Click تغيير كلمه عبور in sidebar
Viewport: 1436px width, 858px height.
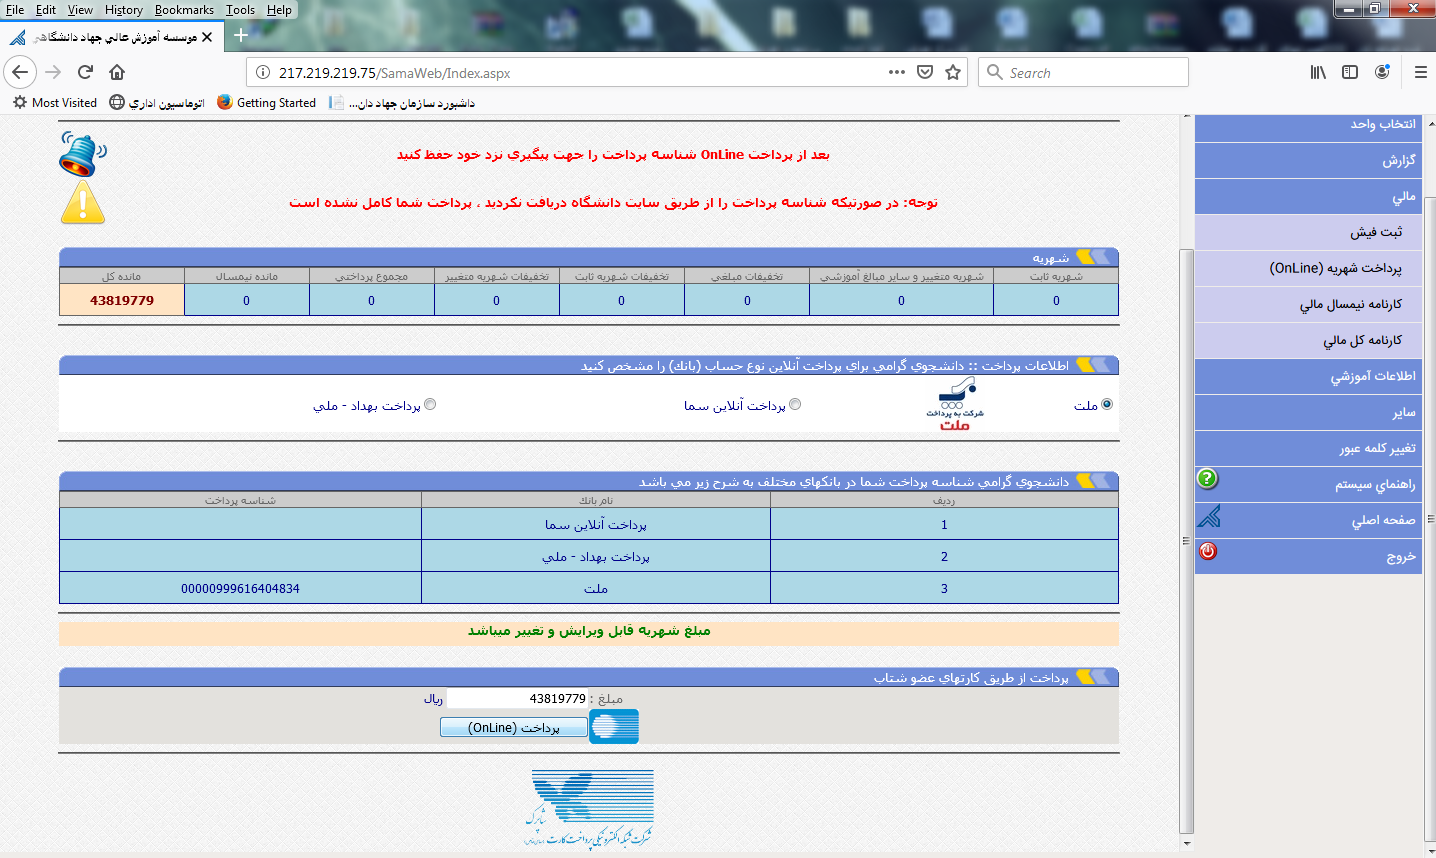point(1307,448)
